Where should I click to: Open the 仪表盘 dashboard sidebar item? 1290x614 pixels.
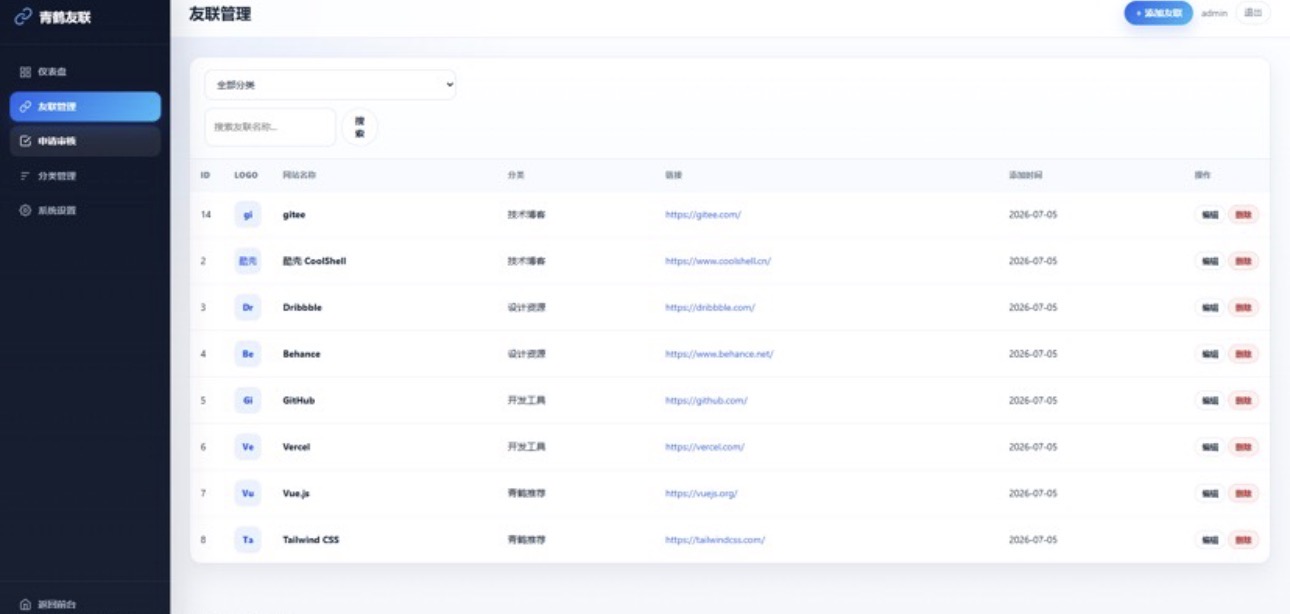[x=85, y=72]
